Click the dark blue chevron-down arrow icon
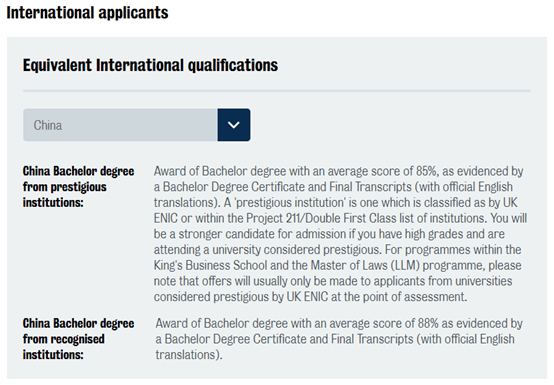The height and width of the screenshot is (385, 554). click(234, 125)
